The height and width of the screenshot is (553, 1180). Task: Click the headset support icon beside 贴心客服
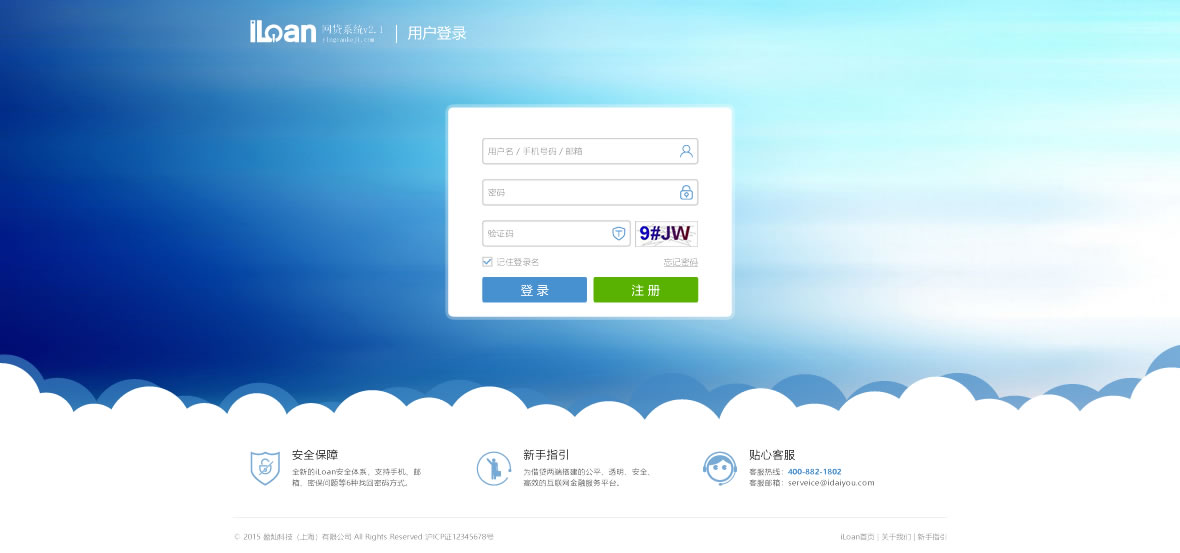tap(720, 468)
